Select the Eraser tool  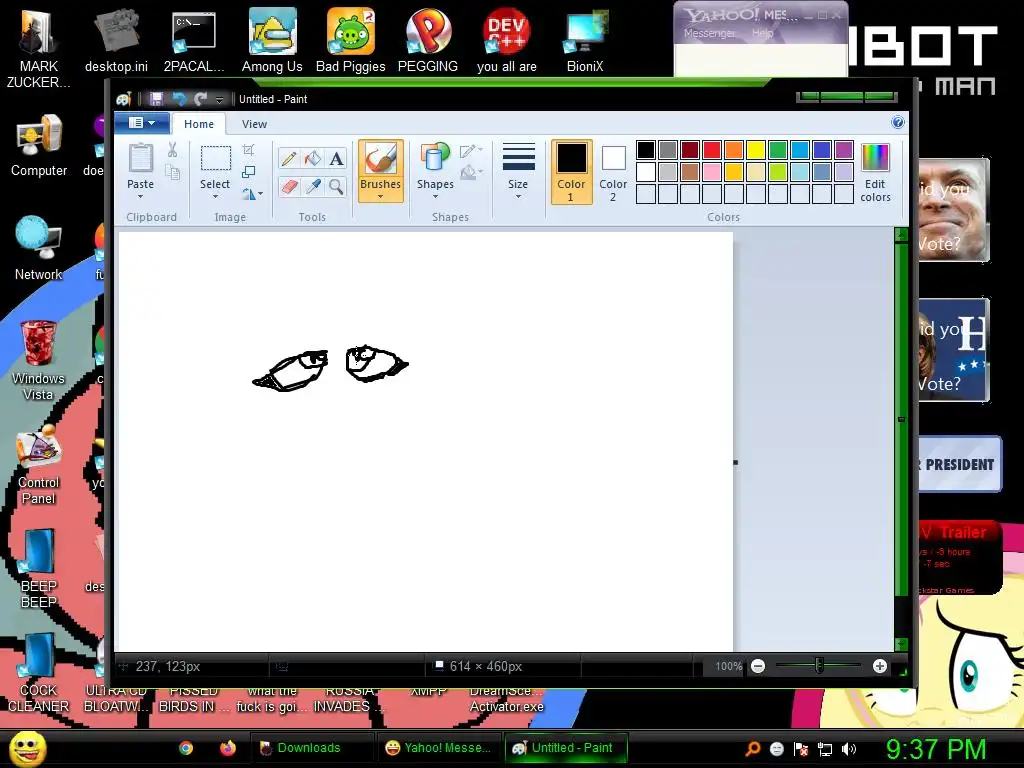click(289, 187)
